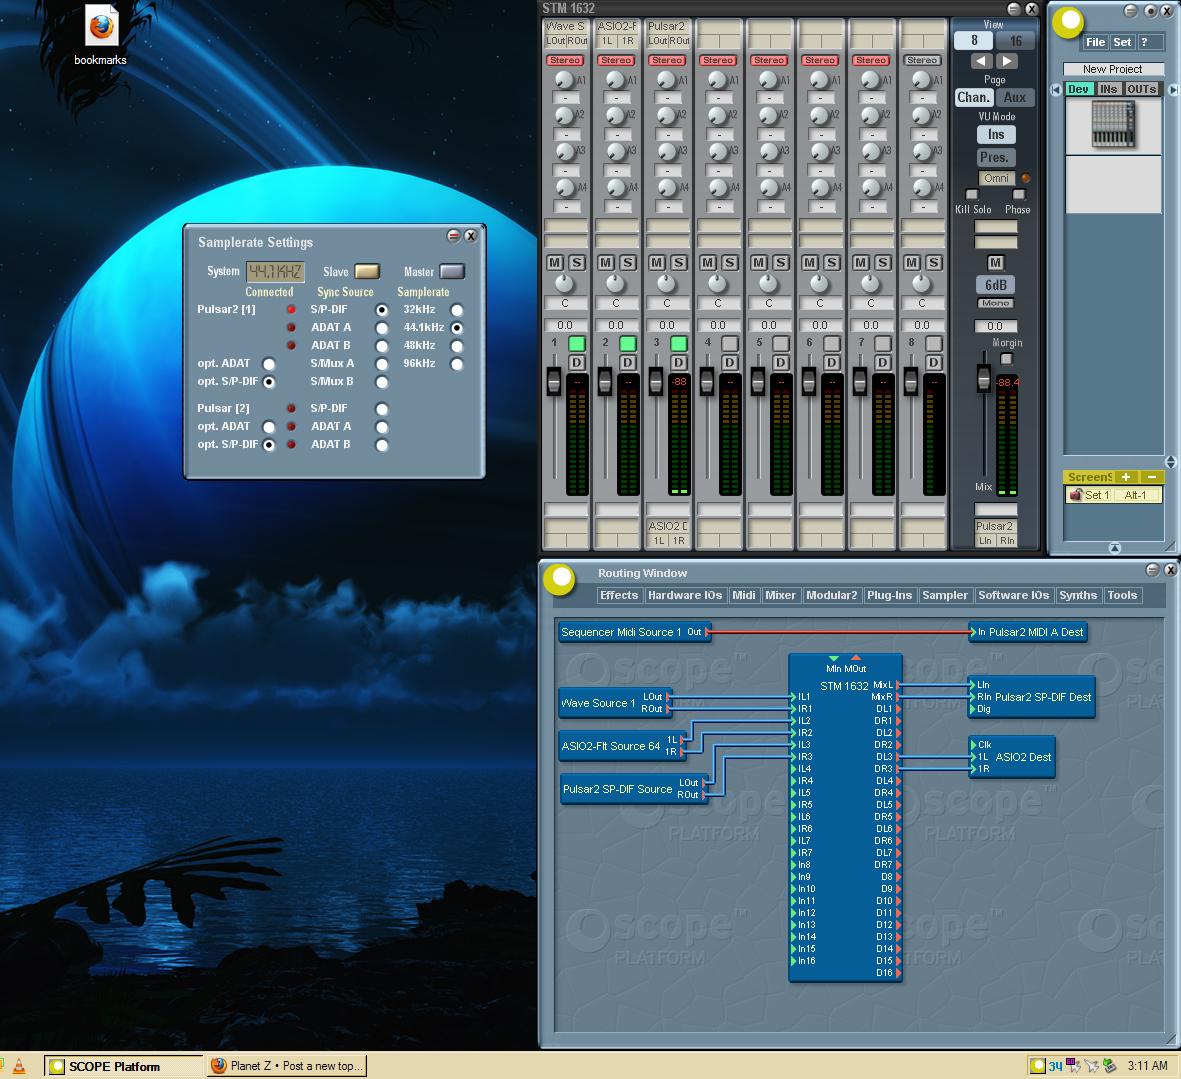Screen dimensions: 1181x1079
Task: Open File menu in project panel
Action: [1095, 42]
